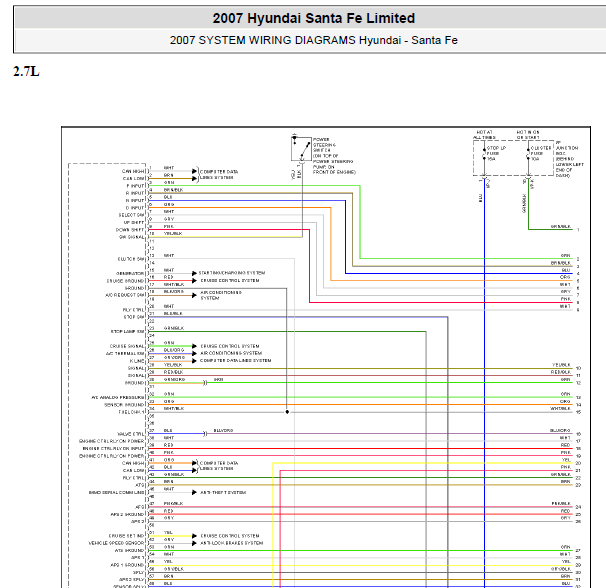Click the 'ENGINE CTRL RLY ON INPUT' label
Image resolution: width=606 pixels, height=588 pixels.
coord(114,449)
